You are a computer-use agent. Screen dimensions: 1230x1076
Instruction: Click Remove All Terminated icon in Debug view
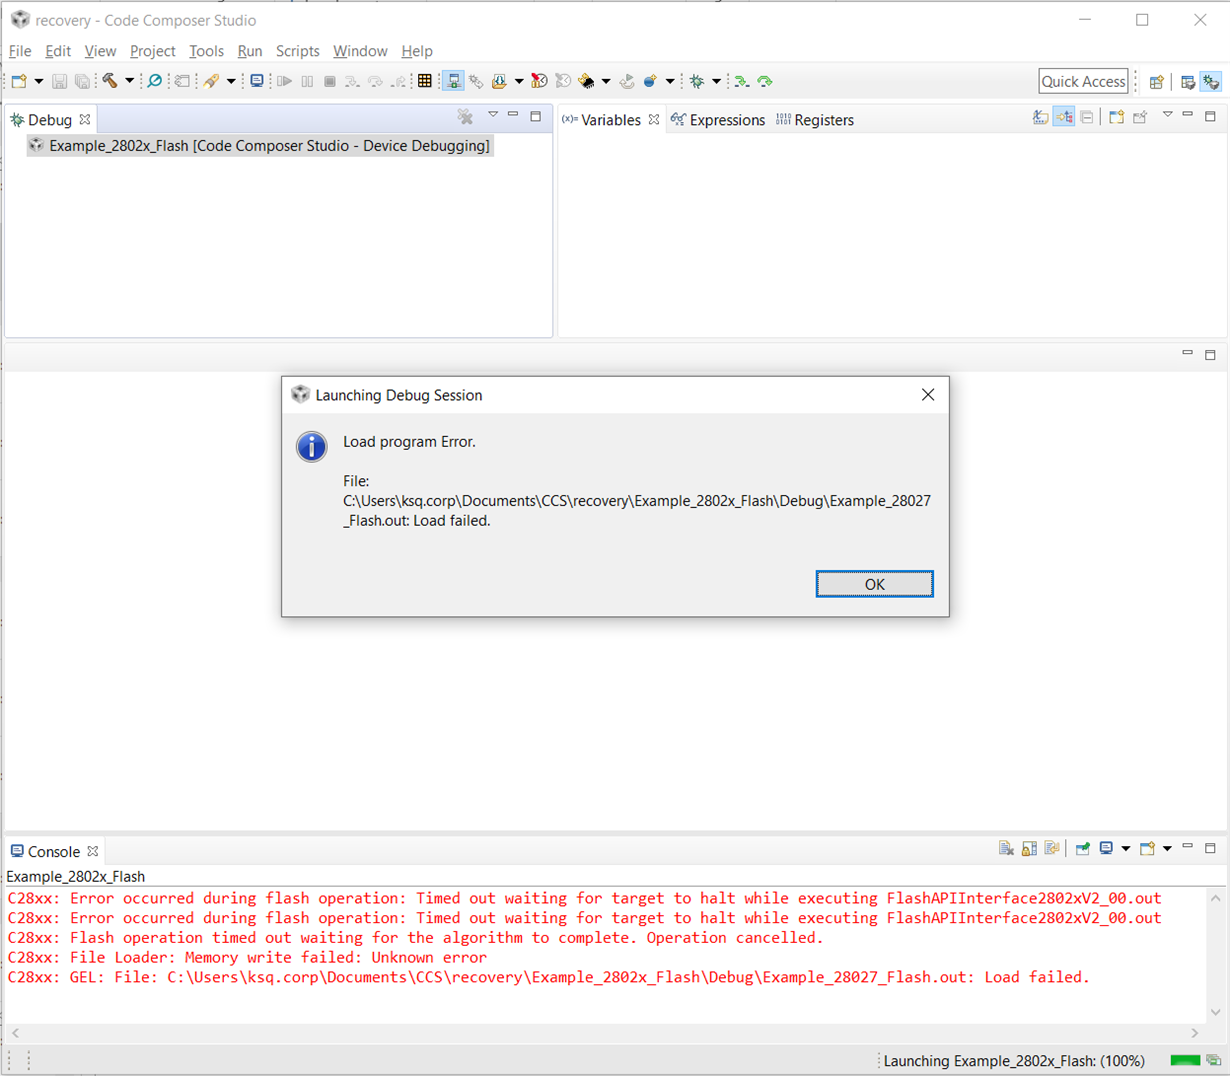pyautogui.click(x=465, y=117)
